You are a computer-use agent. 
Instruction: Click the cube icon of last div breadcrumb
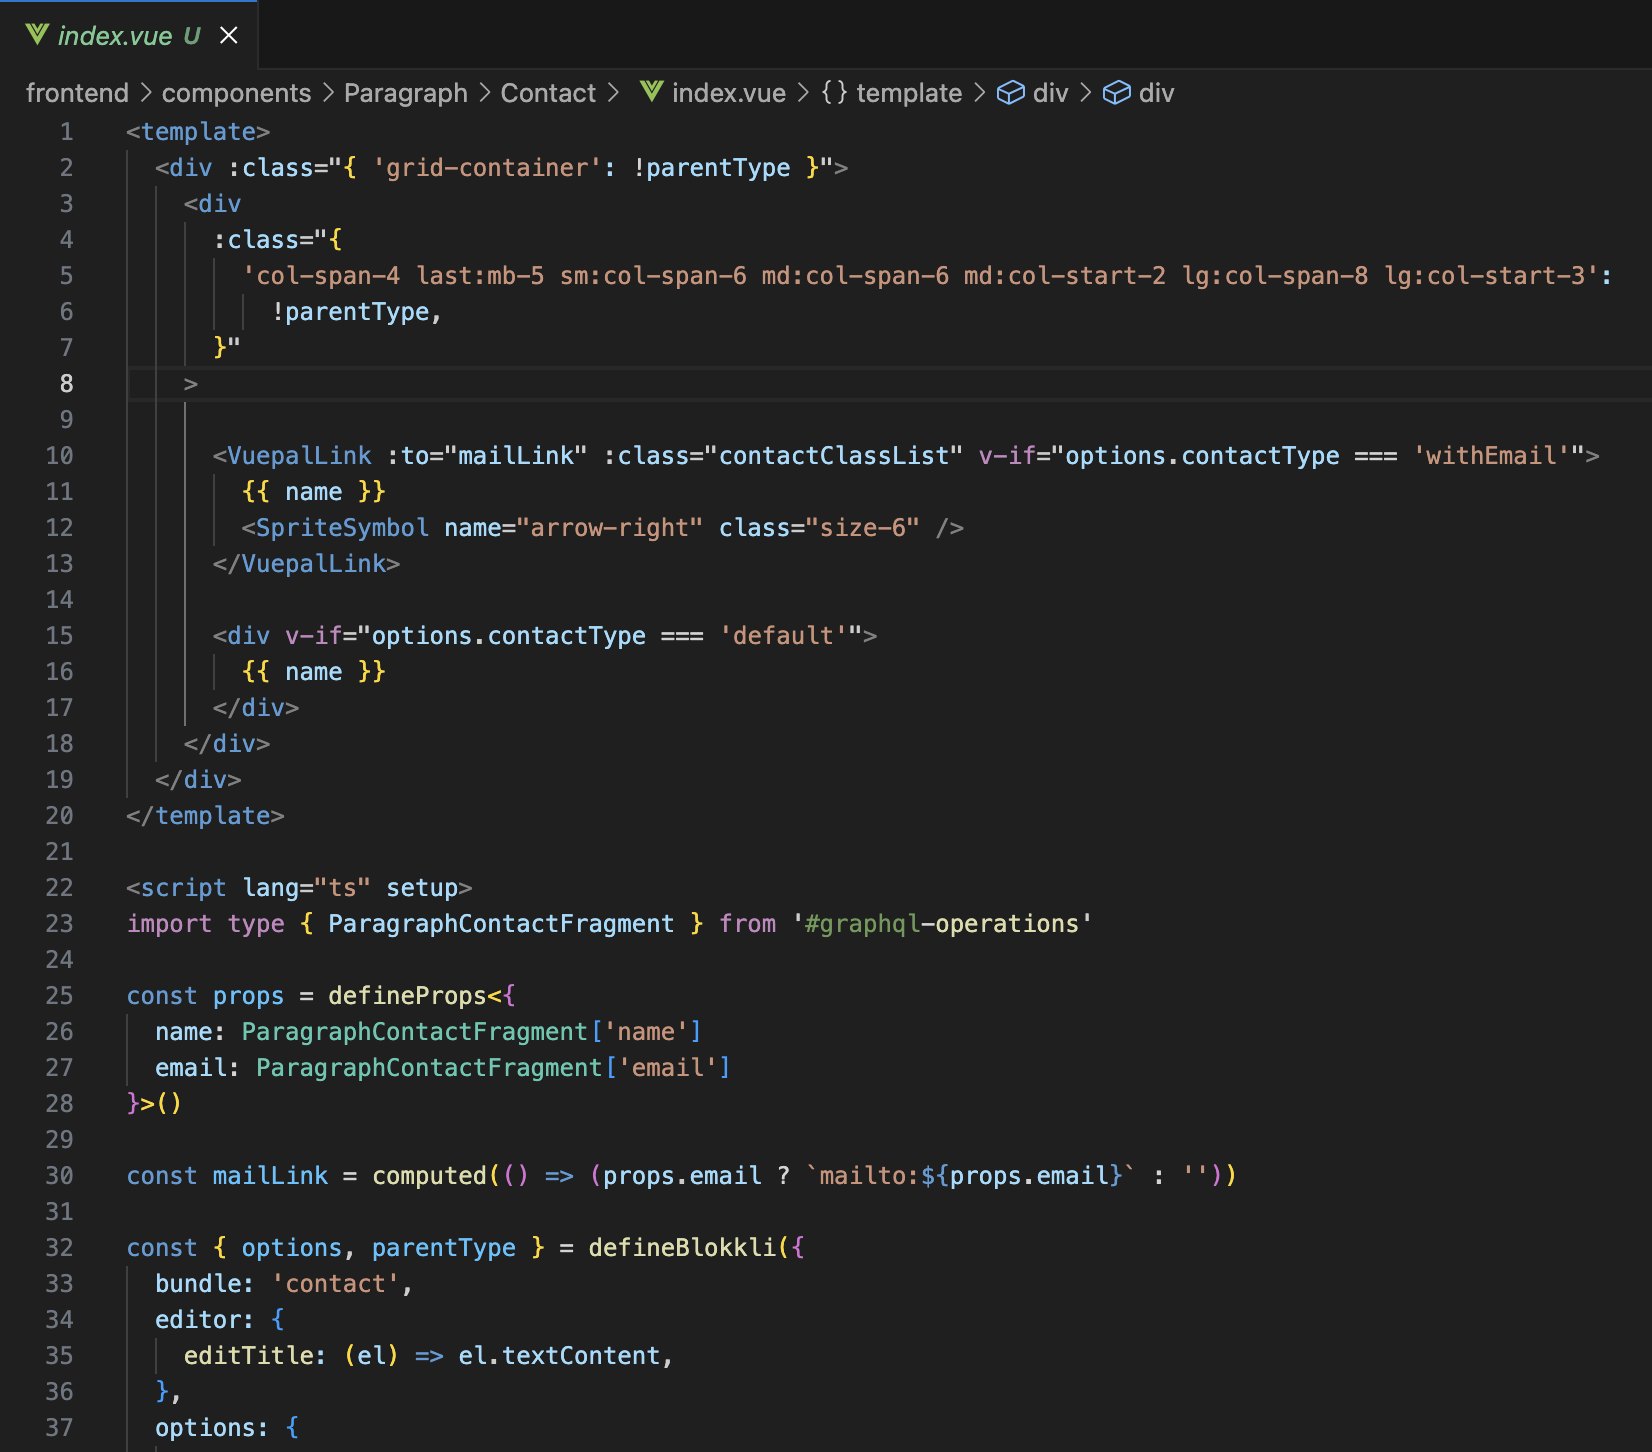tap(1117, 93)
